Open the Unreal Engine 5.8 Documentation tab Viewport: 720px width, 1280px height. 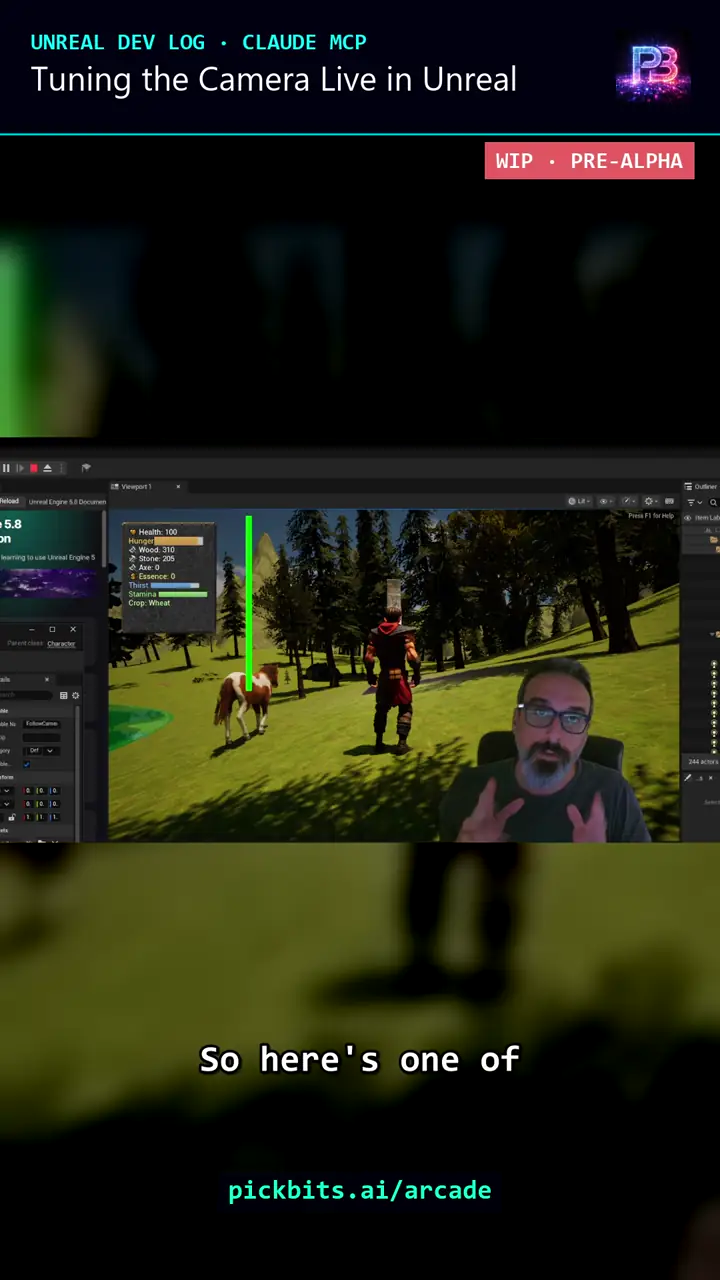point(67,502)
